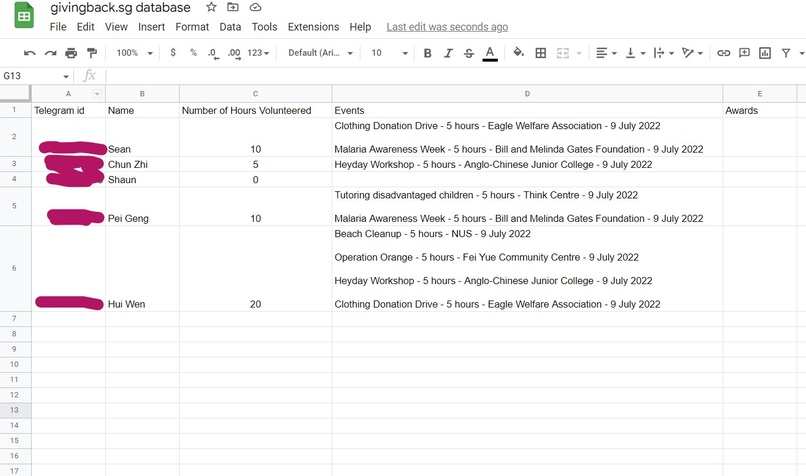Select the Paint format roller icon
The width and height of the screenshot is (806, 476).
coord(92,53)
